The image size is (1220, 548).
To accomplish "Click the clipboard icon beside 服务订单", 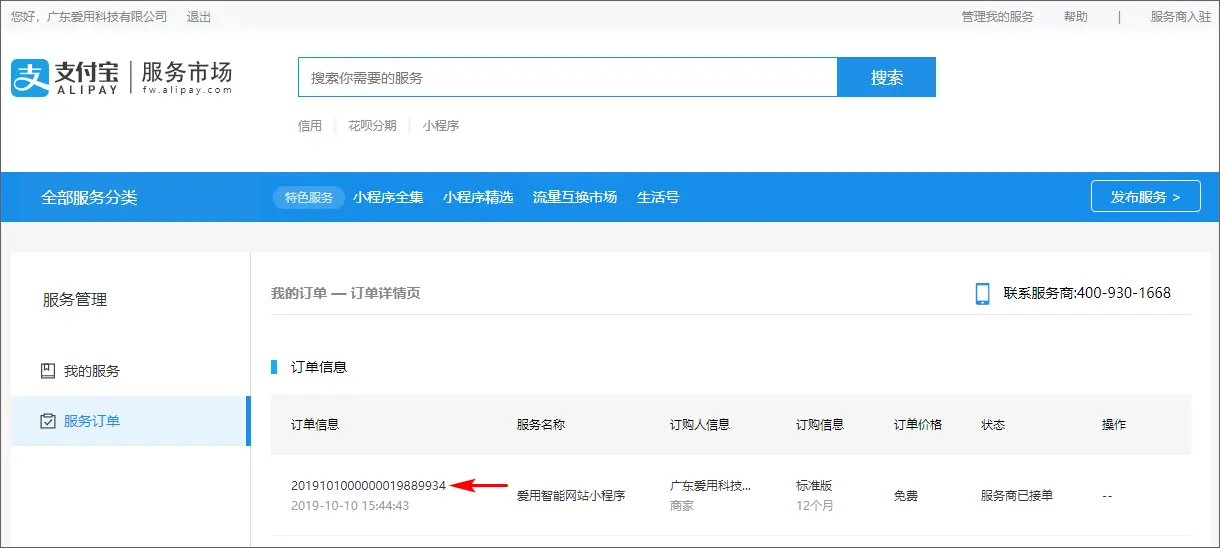I will click(x=48, y=421).
